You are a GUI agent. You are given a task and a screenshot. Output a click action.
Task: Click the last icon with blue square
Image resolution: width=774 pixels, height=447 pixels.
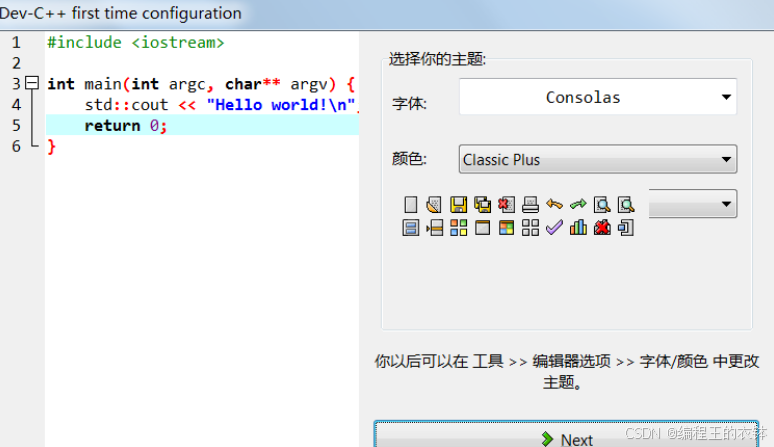[626, 228]
